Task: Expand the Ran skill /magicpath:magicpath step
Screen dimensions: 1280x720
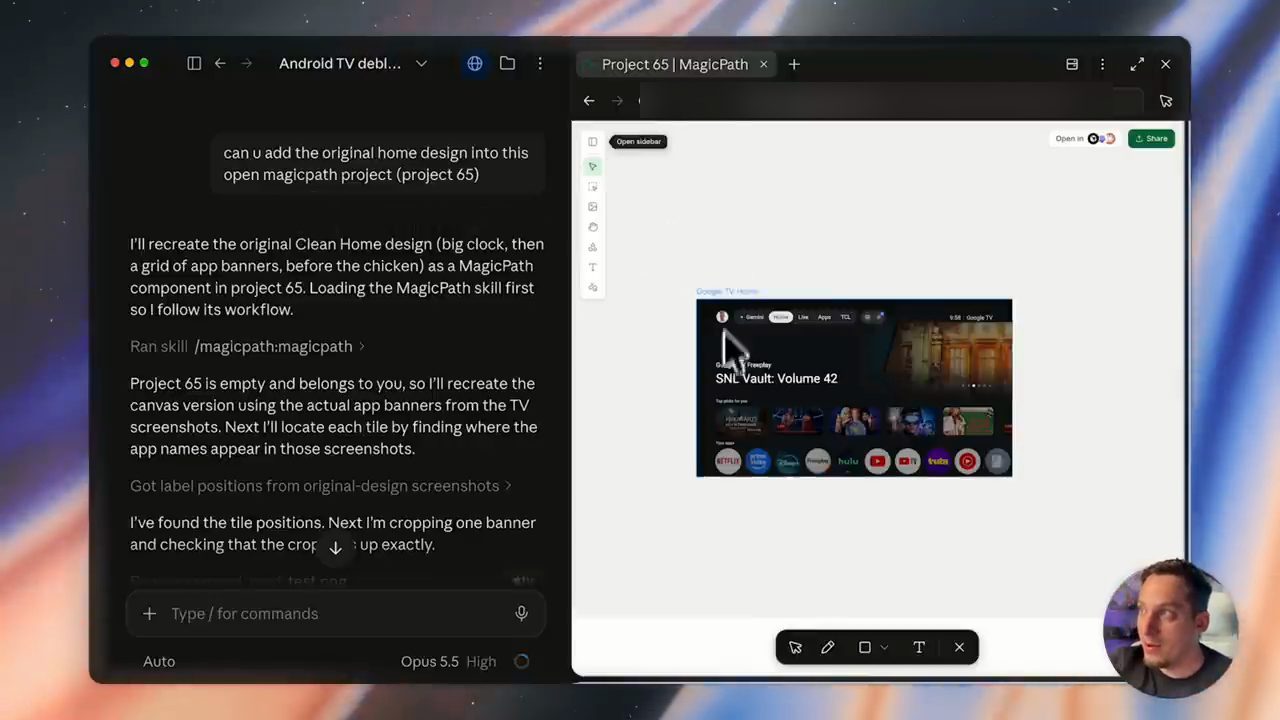Action: point(247,346)
